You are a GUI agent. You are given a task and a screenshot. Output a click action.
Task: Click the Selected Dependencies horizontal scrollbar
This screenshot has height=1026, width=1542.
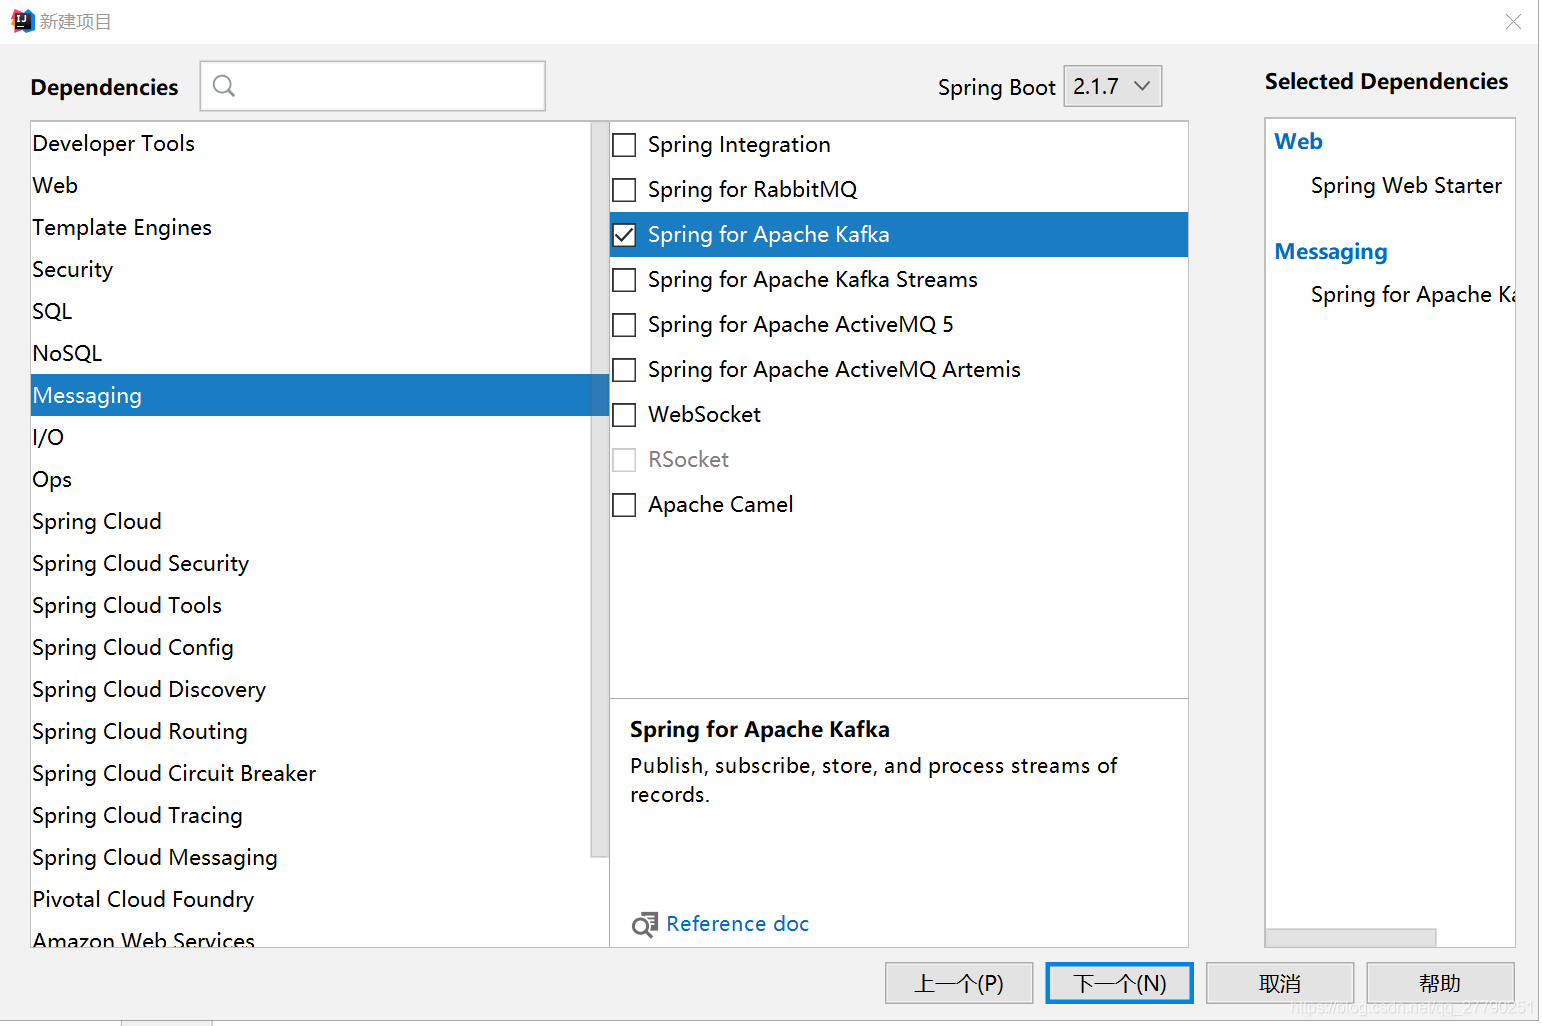click(1351, 938)
